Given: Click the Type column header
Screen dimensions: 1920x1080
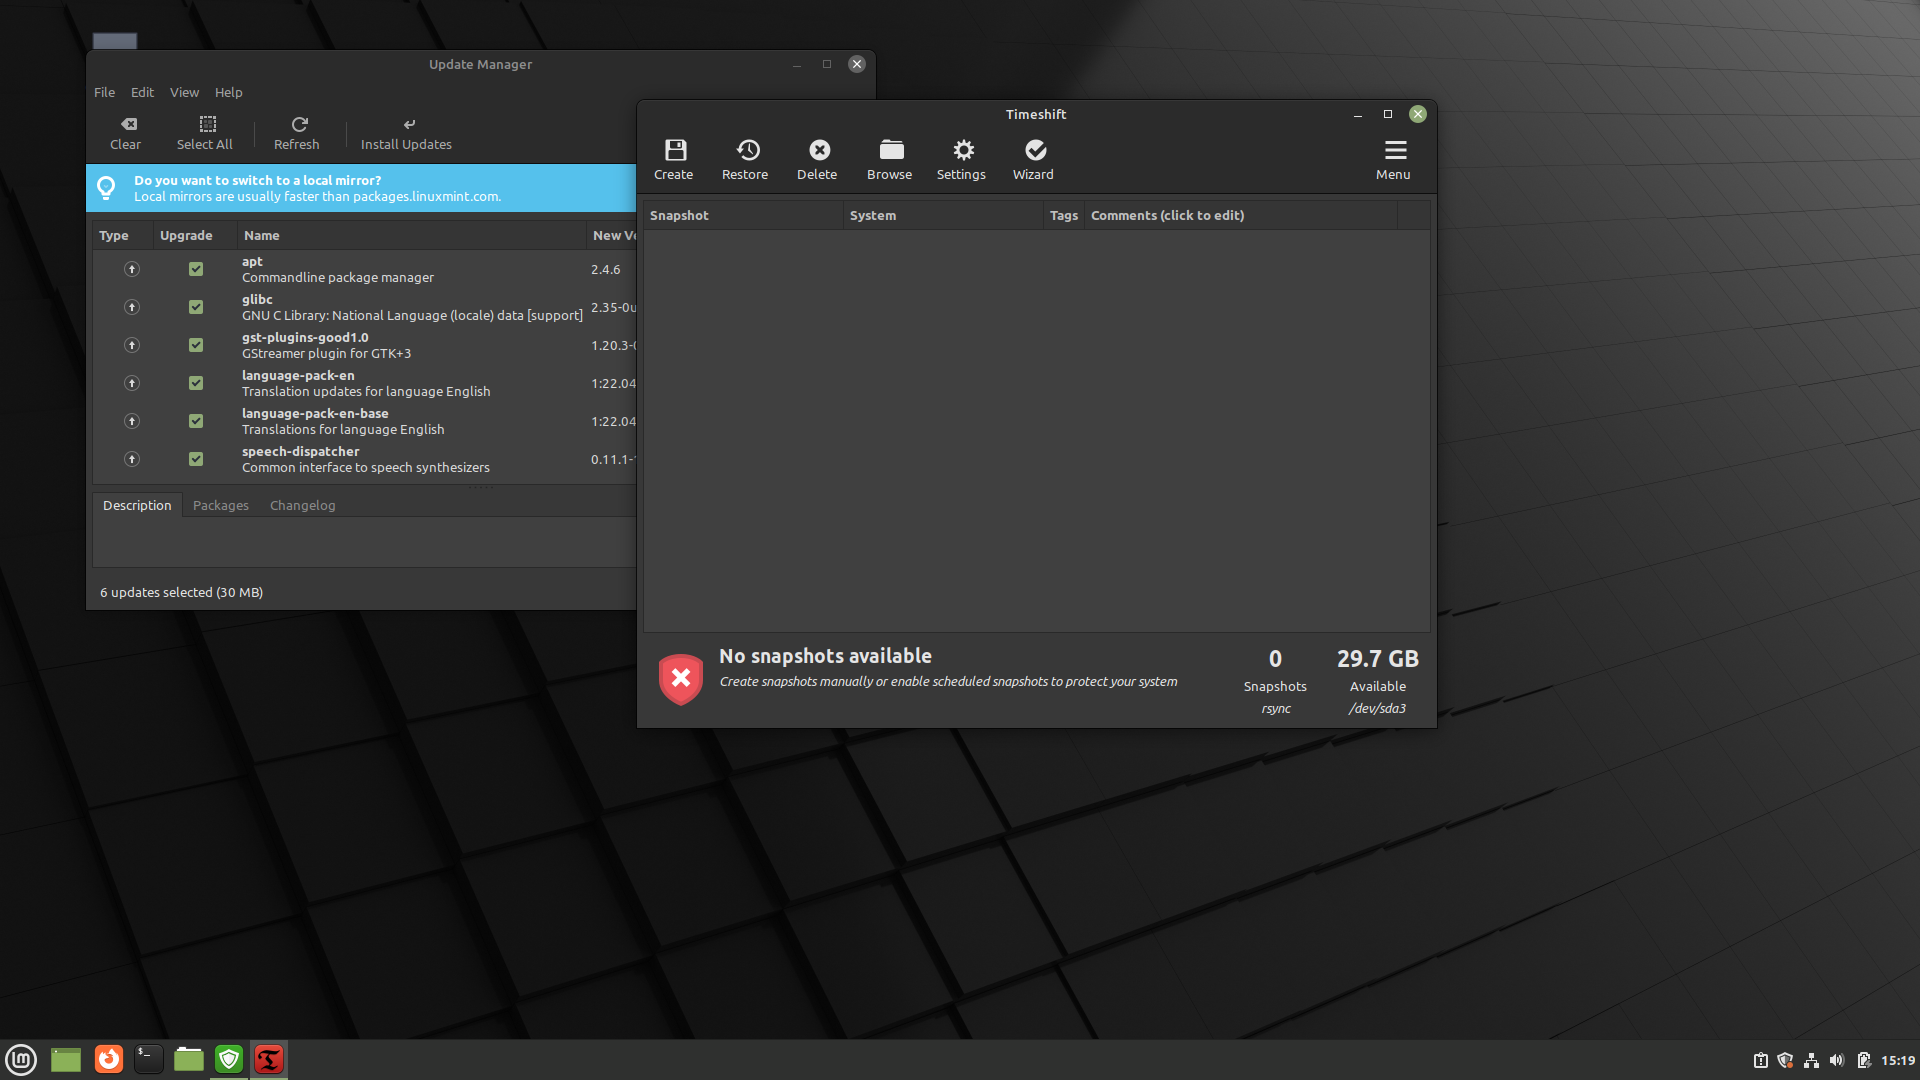Looking at the screenshot, I should point(123,235).
